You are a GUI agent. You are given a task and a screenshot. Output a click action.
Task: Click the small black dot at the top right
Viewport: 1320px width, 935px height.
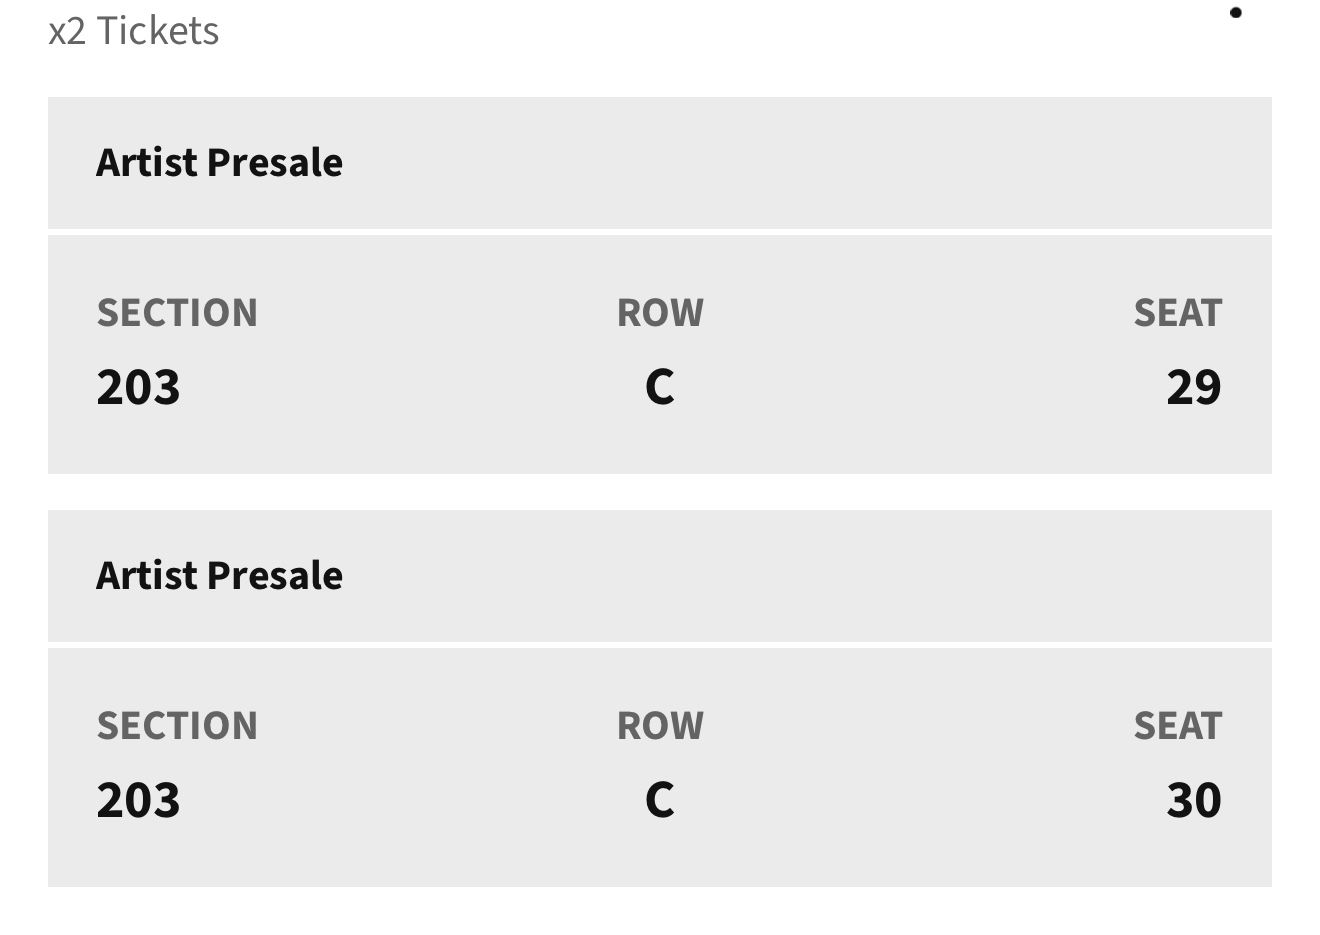[x=1236, y=12]
